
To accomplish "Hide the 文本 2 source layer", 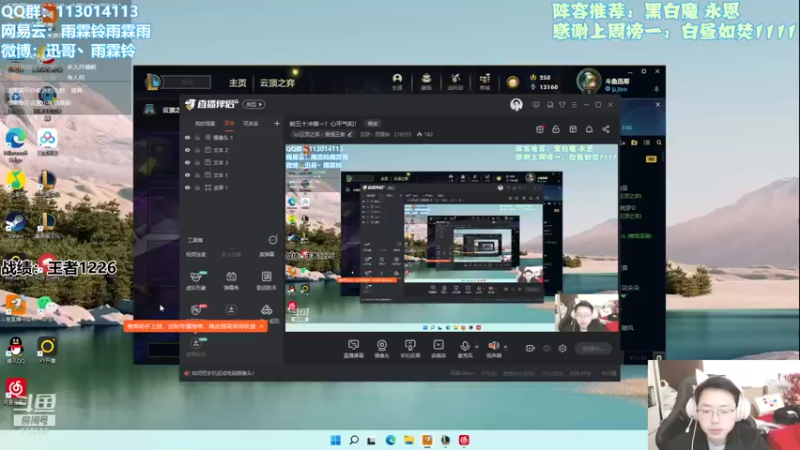I will [188, 150].
